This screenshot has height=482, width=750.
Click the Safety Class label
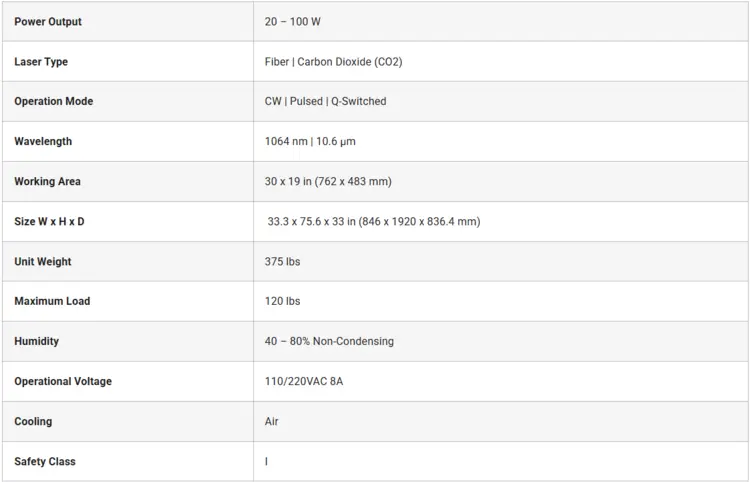click(x=45, y=461)
